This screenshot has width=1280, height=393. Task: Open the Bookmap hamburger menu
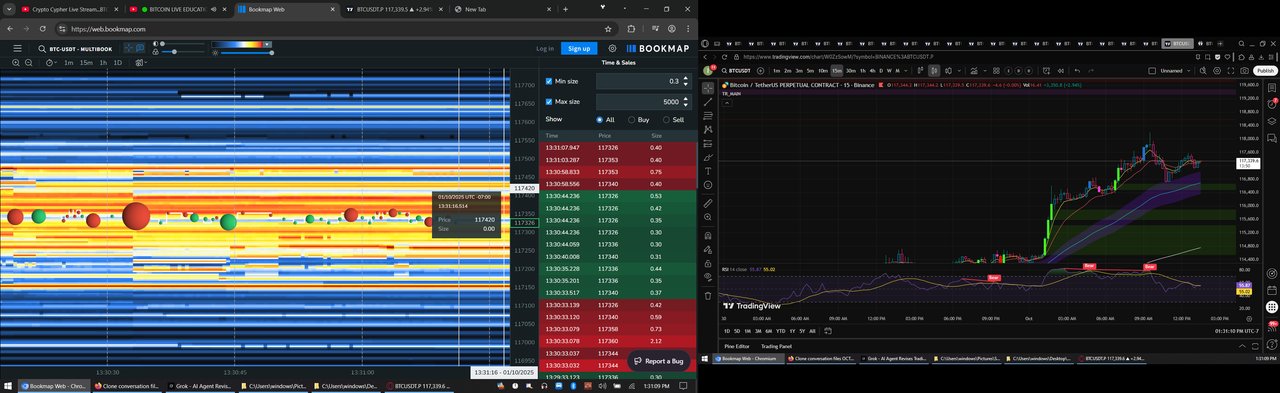pos(17,48)
